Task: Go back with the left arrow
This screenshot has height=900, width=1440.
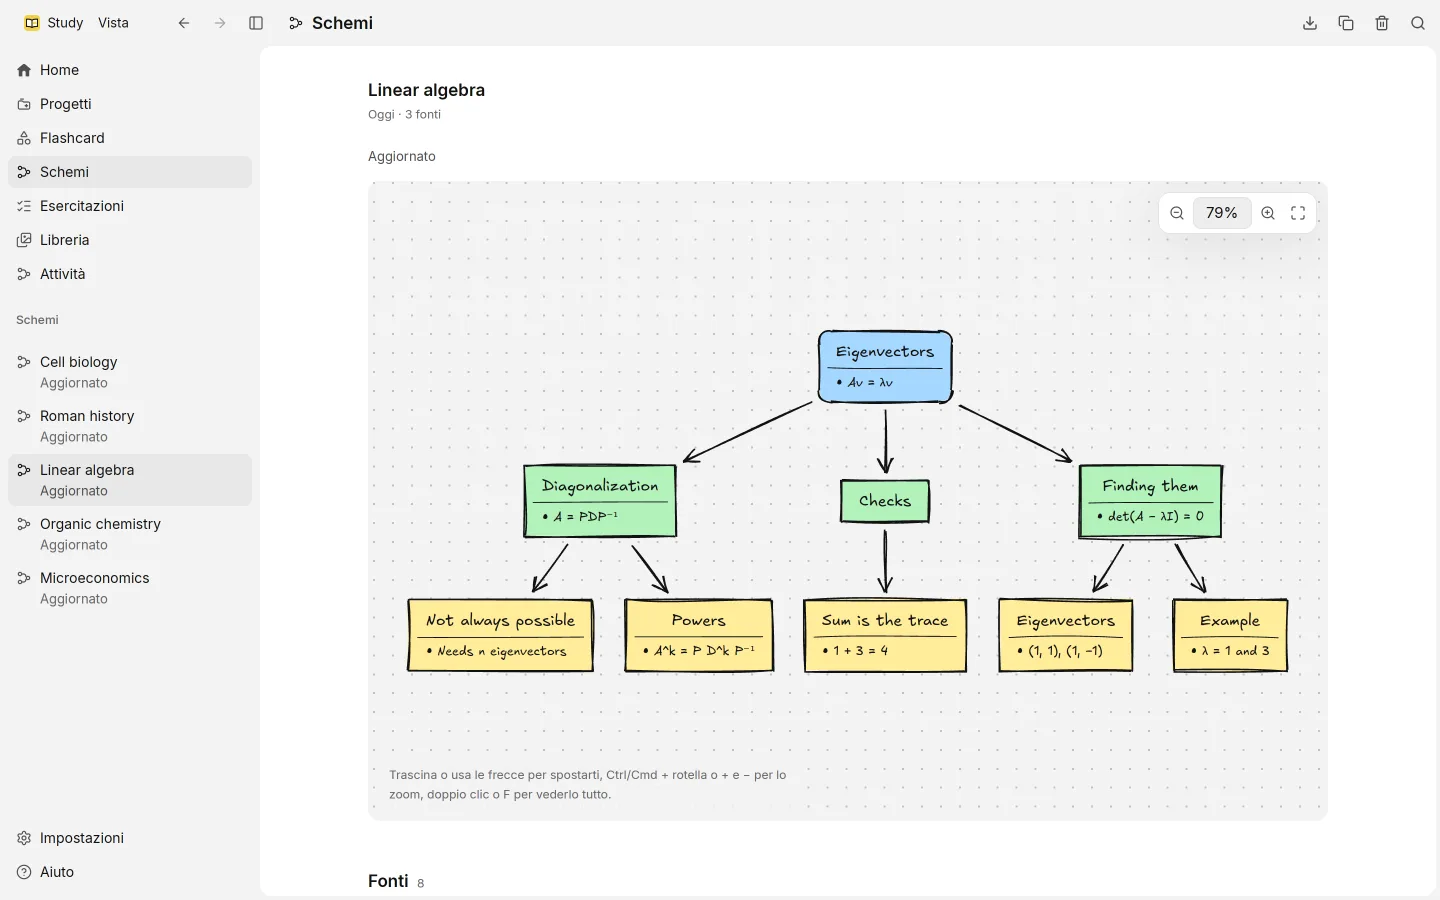Action: [184, 23]
